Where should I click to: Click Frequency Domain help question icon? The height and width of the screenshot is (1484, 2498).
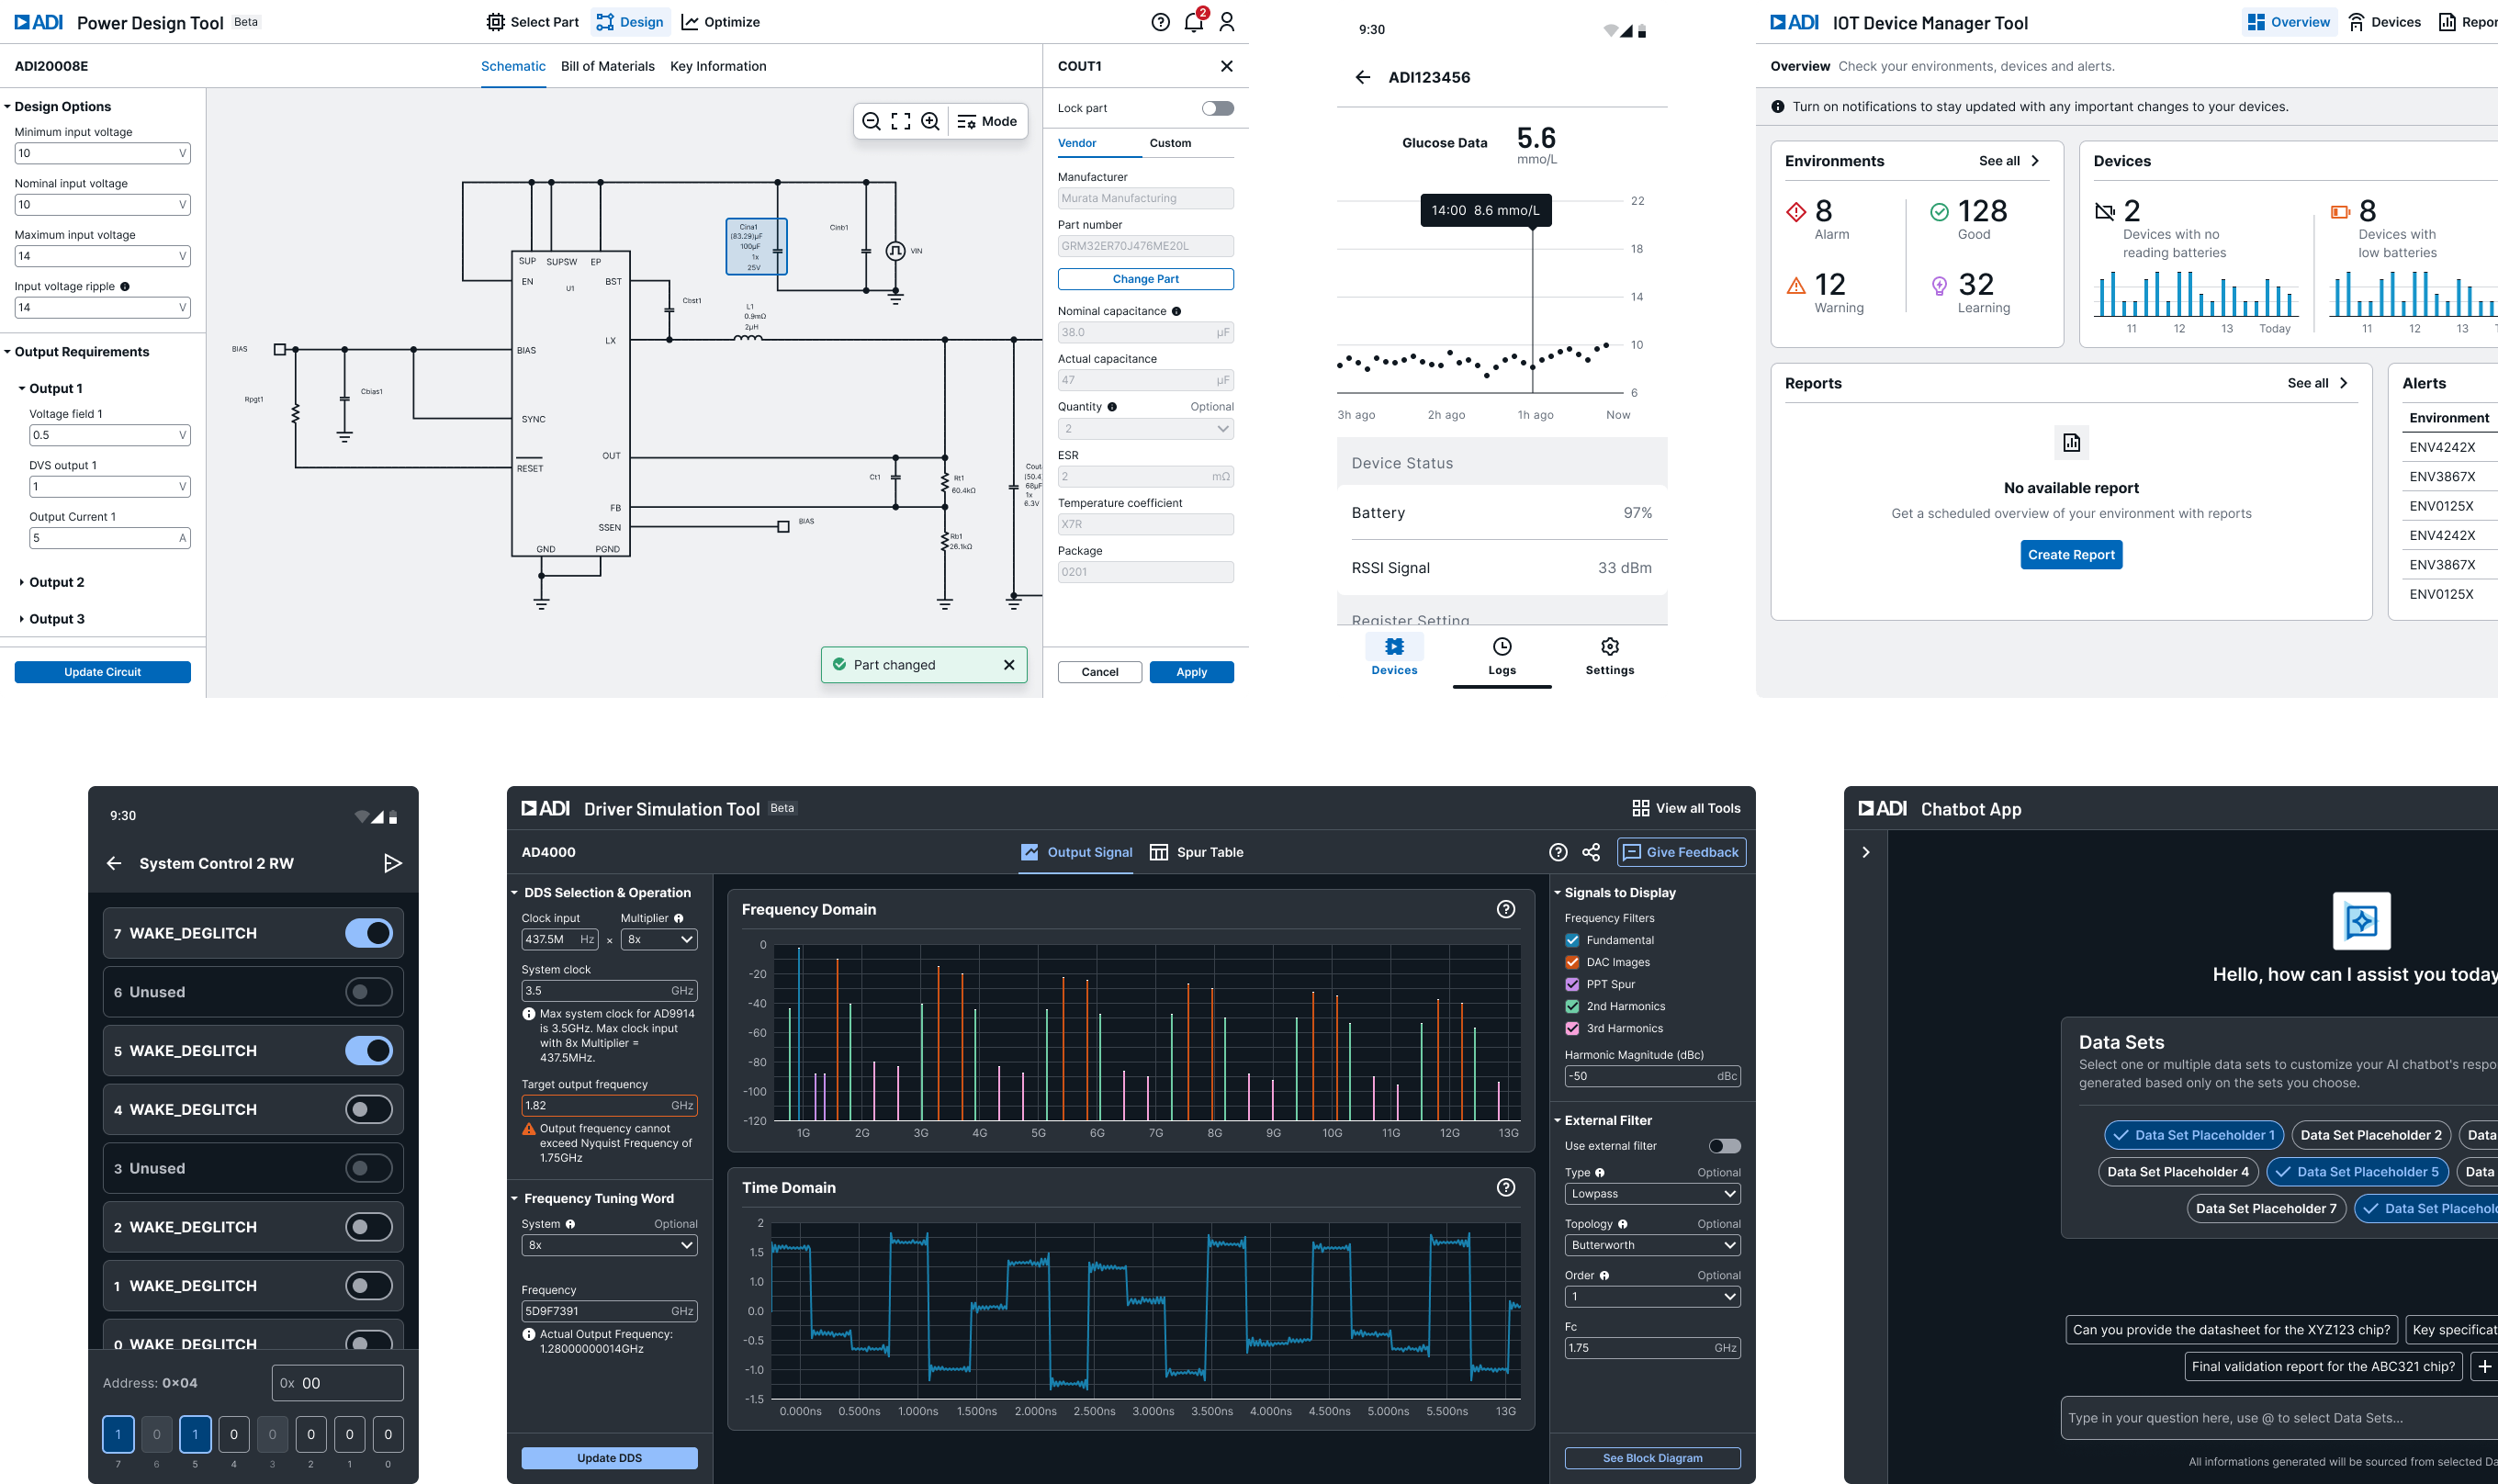point(1505,909)
